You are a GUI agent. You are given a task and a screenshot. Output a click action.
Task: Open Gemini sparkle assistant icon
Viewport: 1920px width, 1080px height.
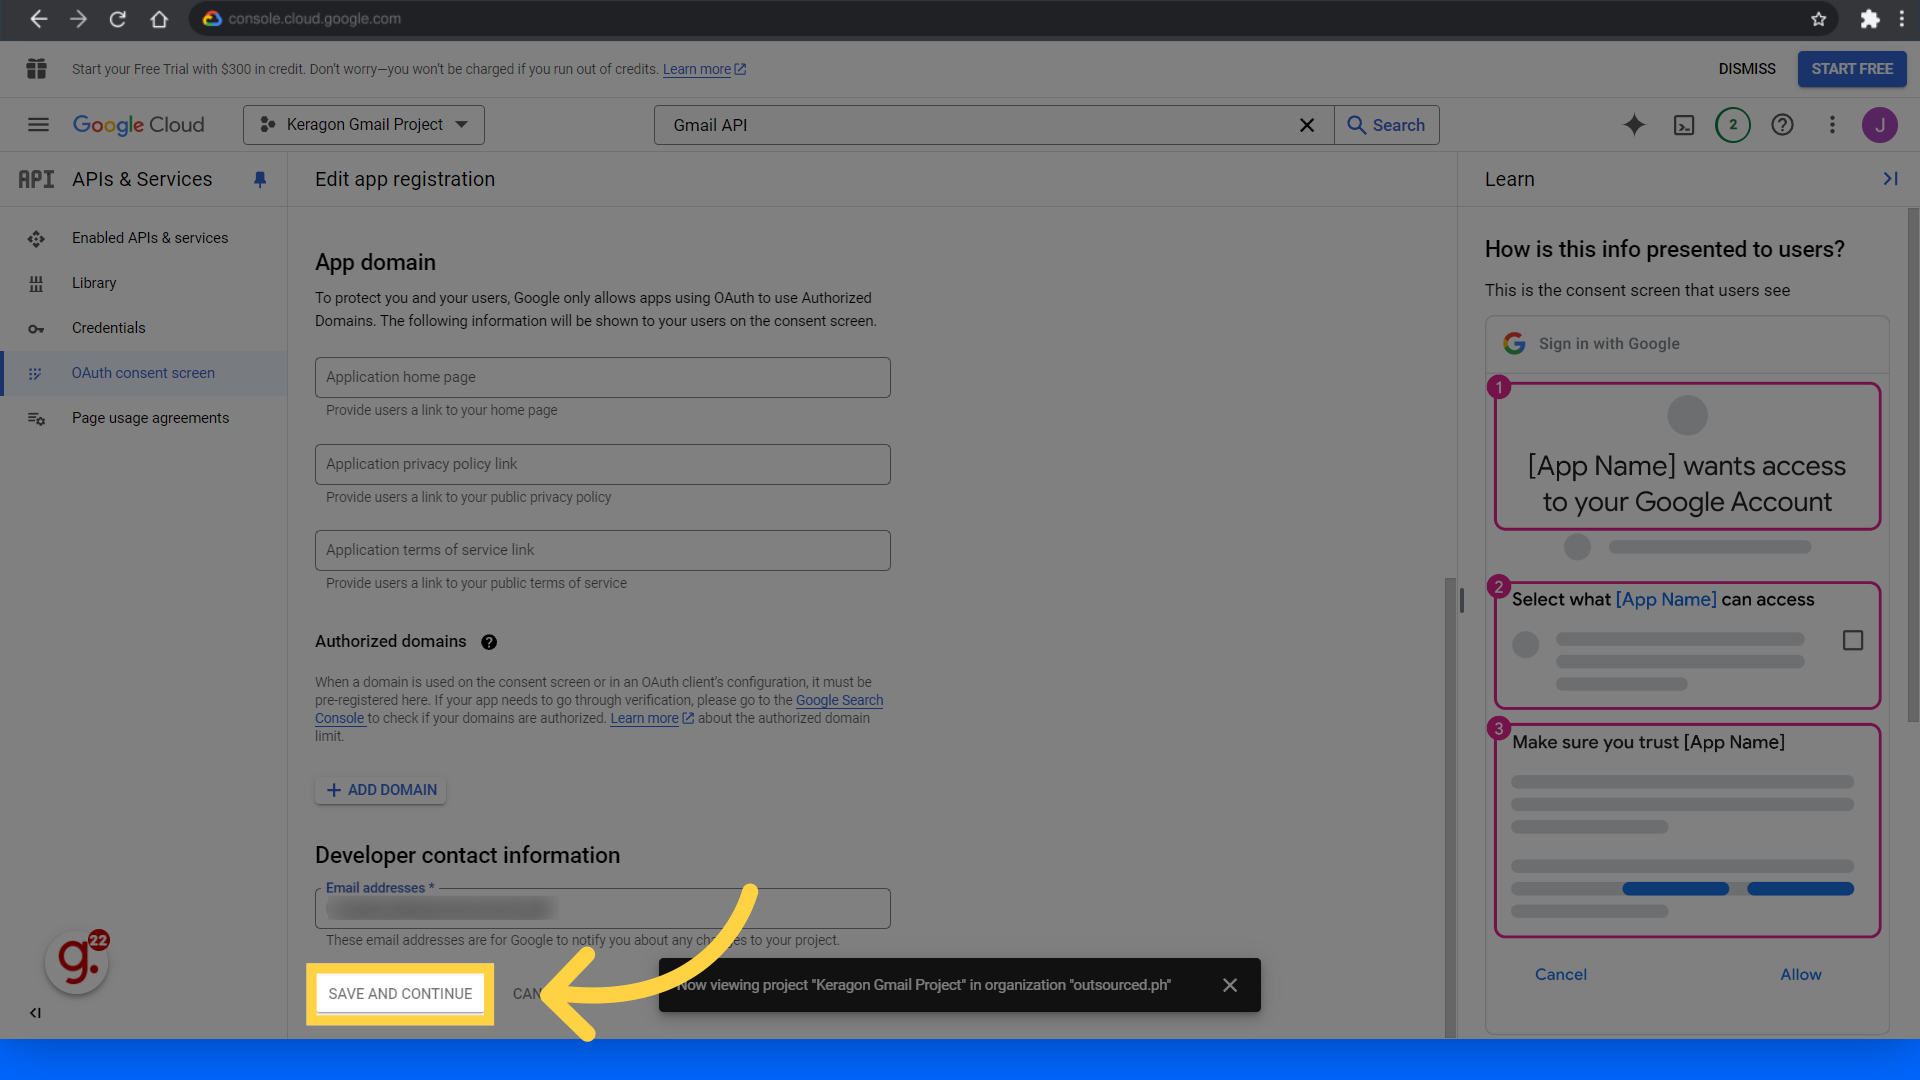point(1634,125)
